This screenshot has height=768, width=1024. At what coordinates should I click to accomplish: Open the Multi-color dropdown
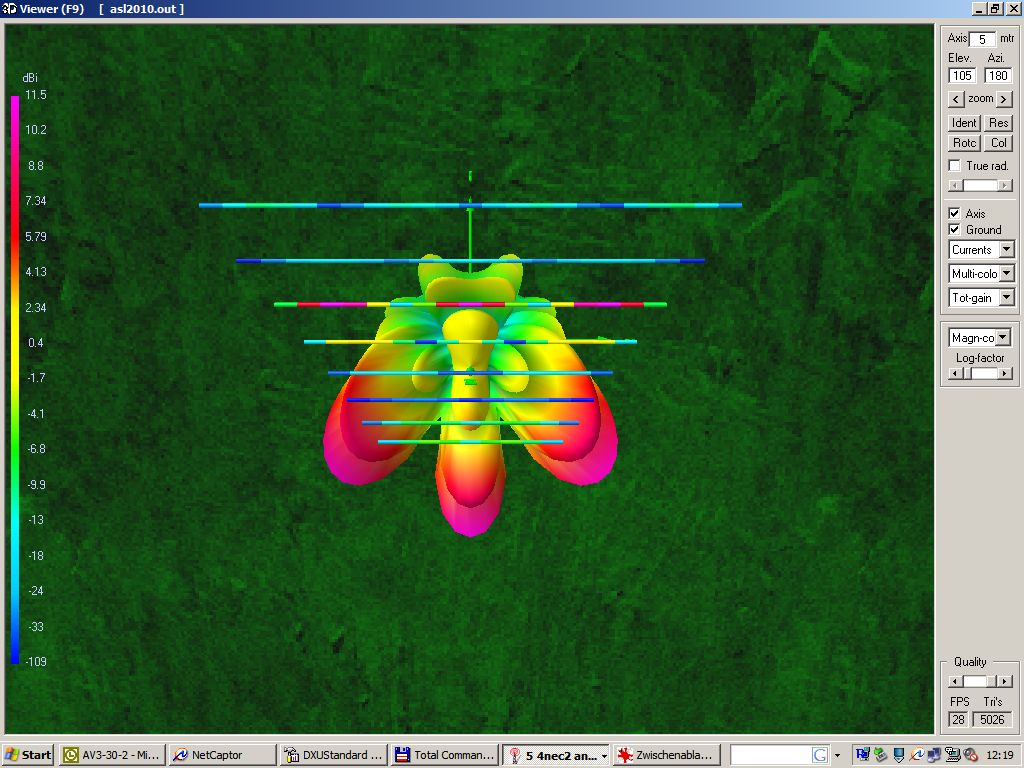click(1006, 274)
